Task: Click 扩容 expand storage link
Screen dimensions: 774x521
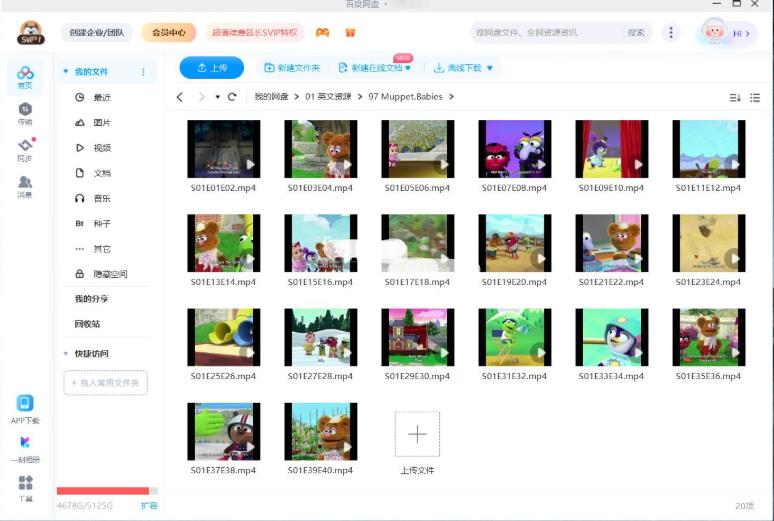Action: tap(149, 506)
